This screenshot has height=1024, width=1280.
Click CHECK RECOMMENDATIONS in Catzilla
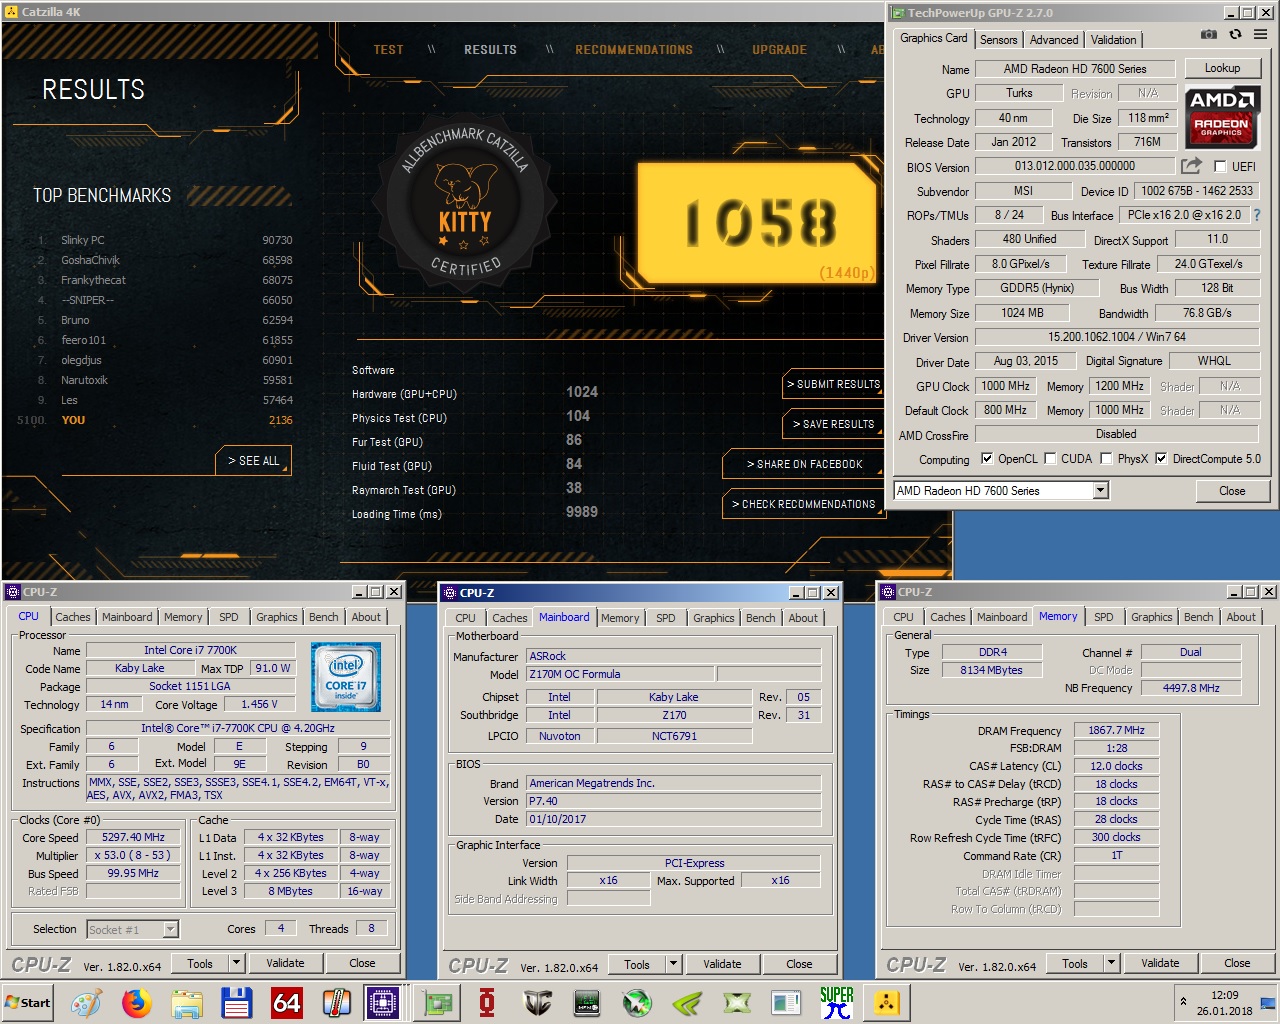[x=804, y=504]
